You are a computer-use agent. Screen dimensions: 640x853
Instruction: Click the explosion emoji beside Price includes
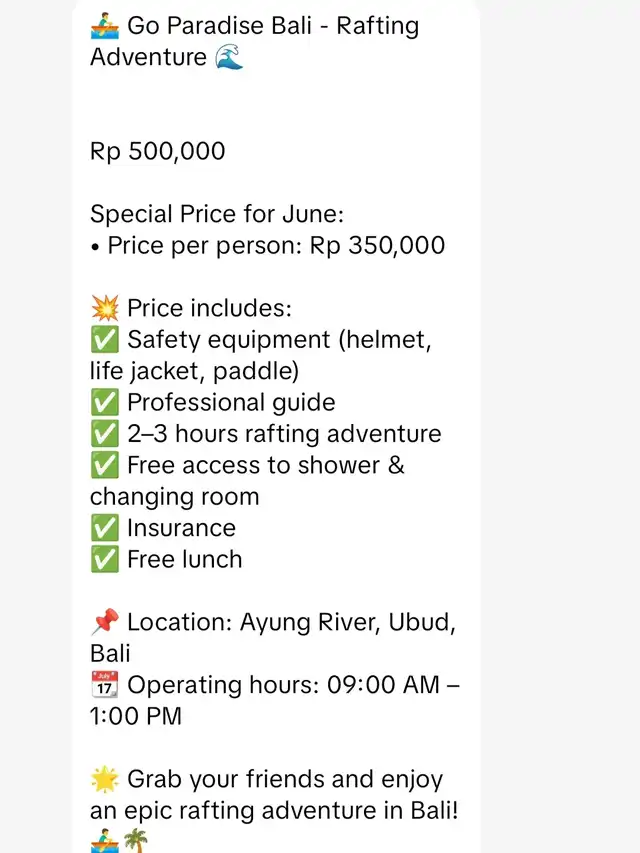104,308
